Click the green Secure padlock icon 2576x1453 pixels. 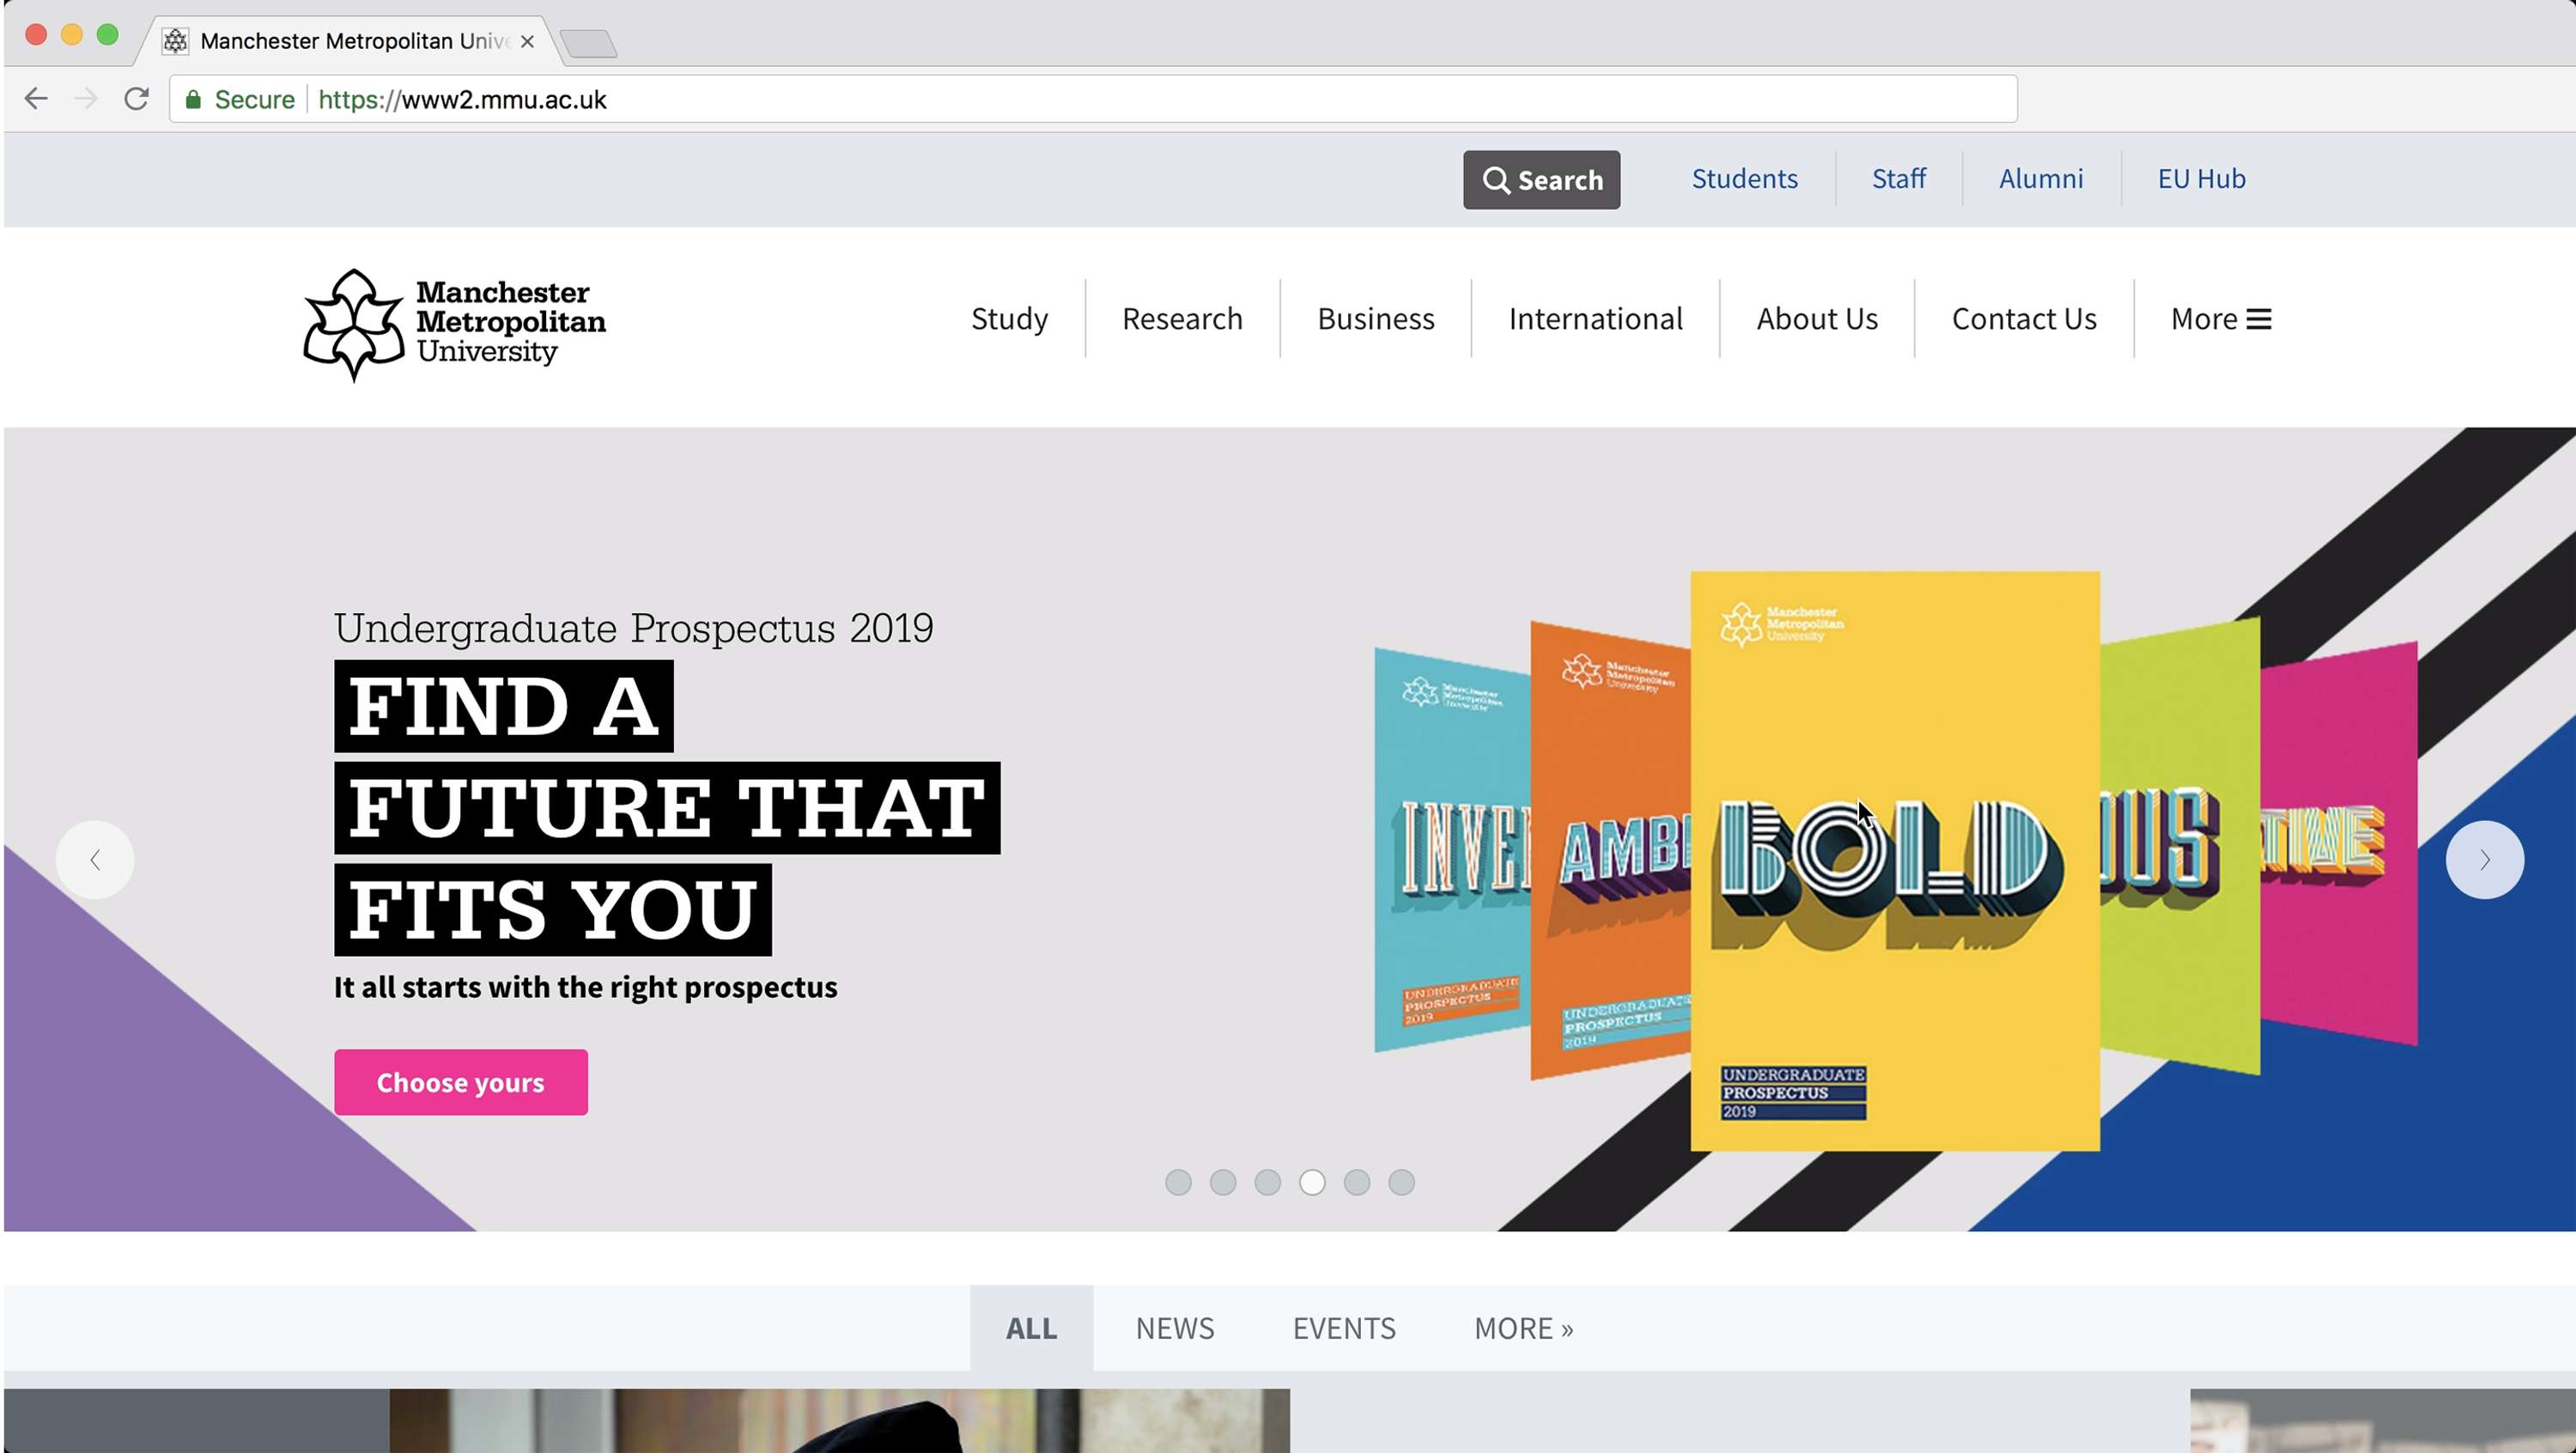tap(193, 100)
